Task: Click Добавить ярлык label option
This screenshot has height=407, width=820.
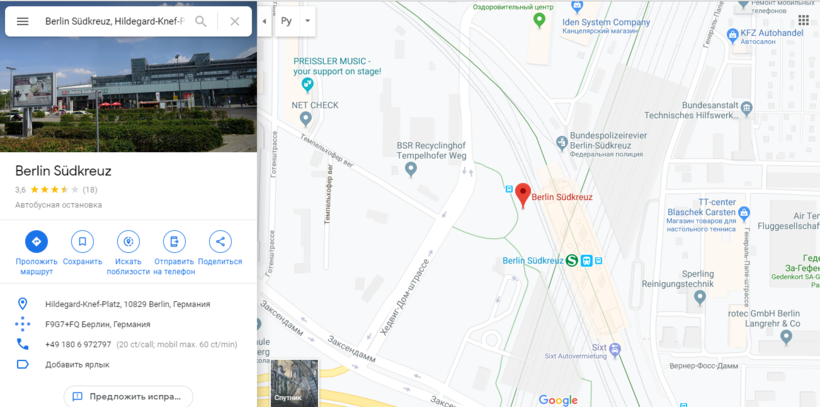Action: pos(77,365)
